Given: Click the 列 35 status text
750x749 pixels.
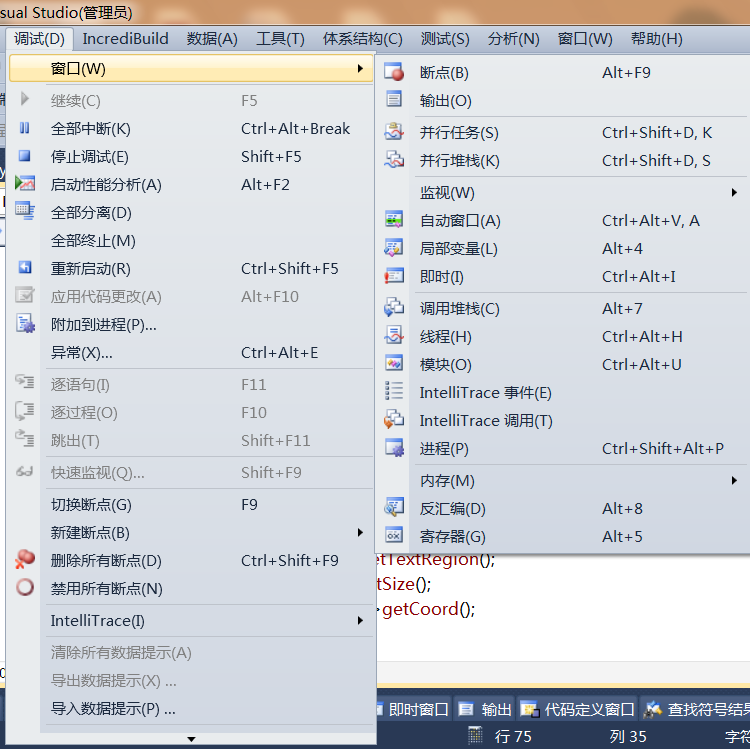Looking at the screenshot, I should (628, 736).
